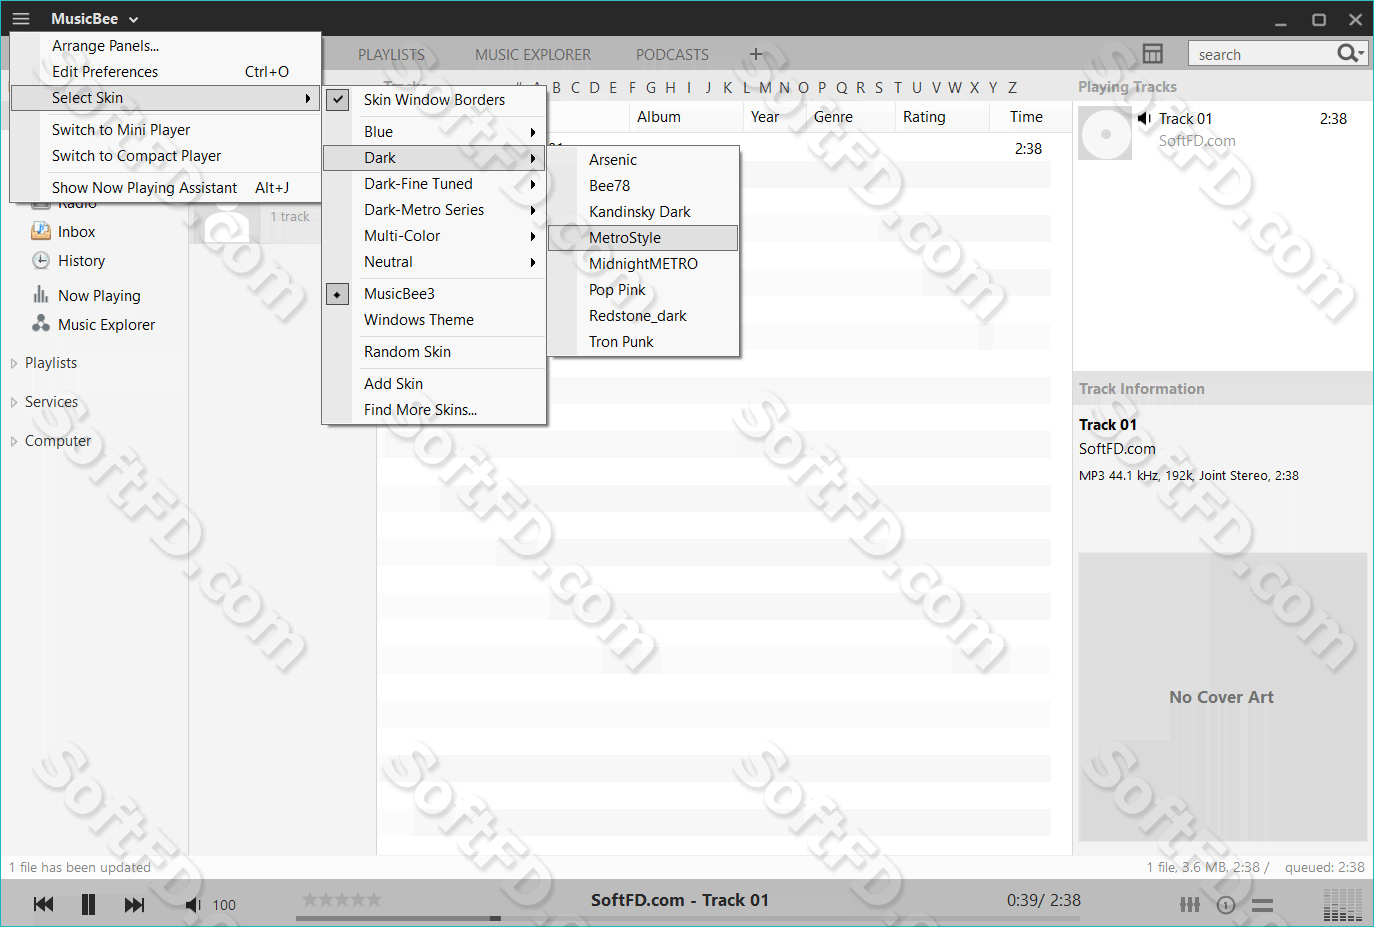Skip to the next track
Image resolution: width=1374 pixels, height=927 pixels.
tap(134, 904)
